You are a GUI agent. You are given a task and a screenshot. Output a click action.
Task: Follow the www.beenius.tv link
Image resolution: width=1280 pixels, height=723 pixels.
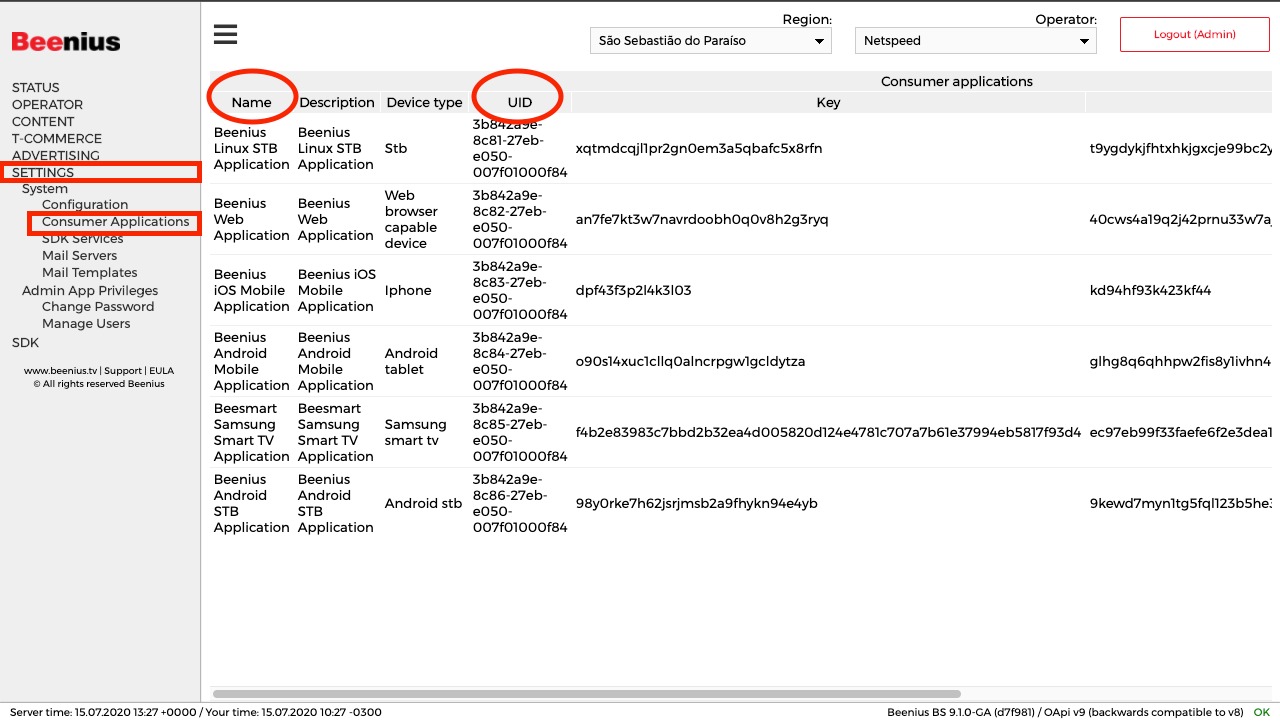pyautogui.click(x=60, y=371)
